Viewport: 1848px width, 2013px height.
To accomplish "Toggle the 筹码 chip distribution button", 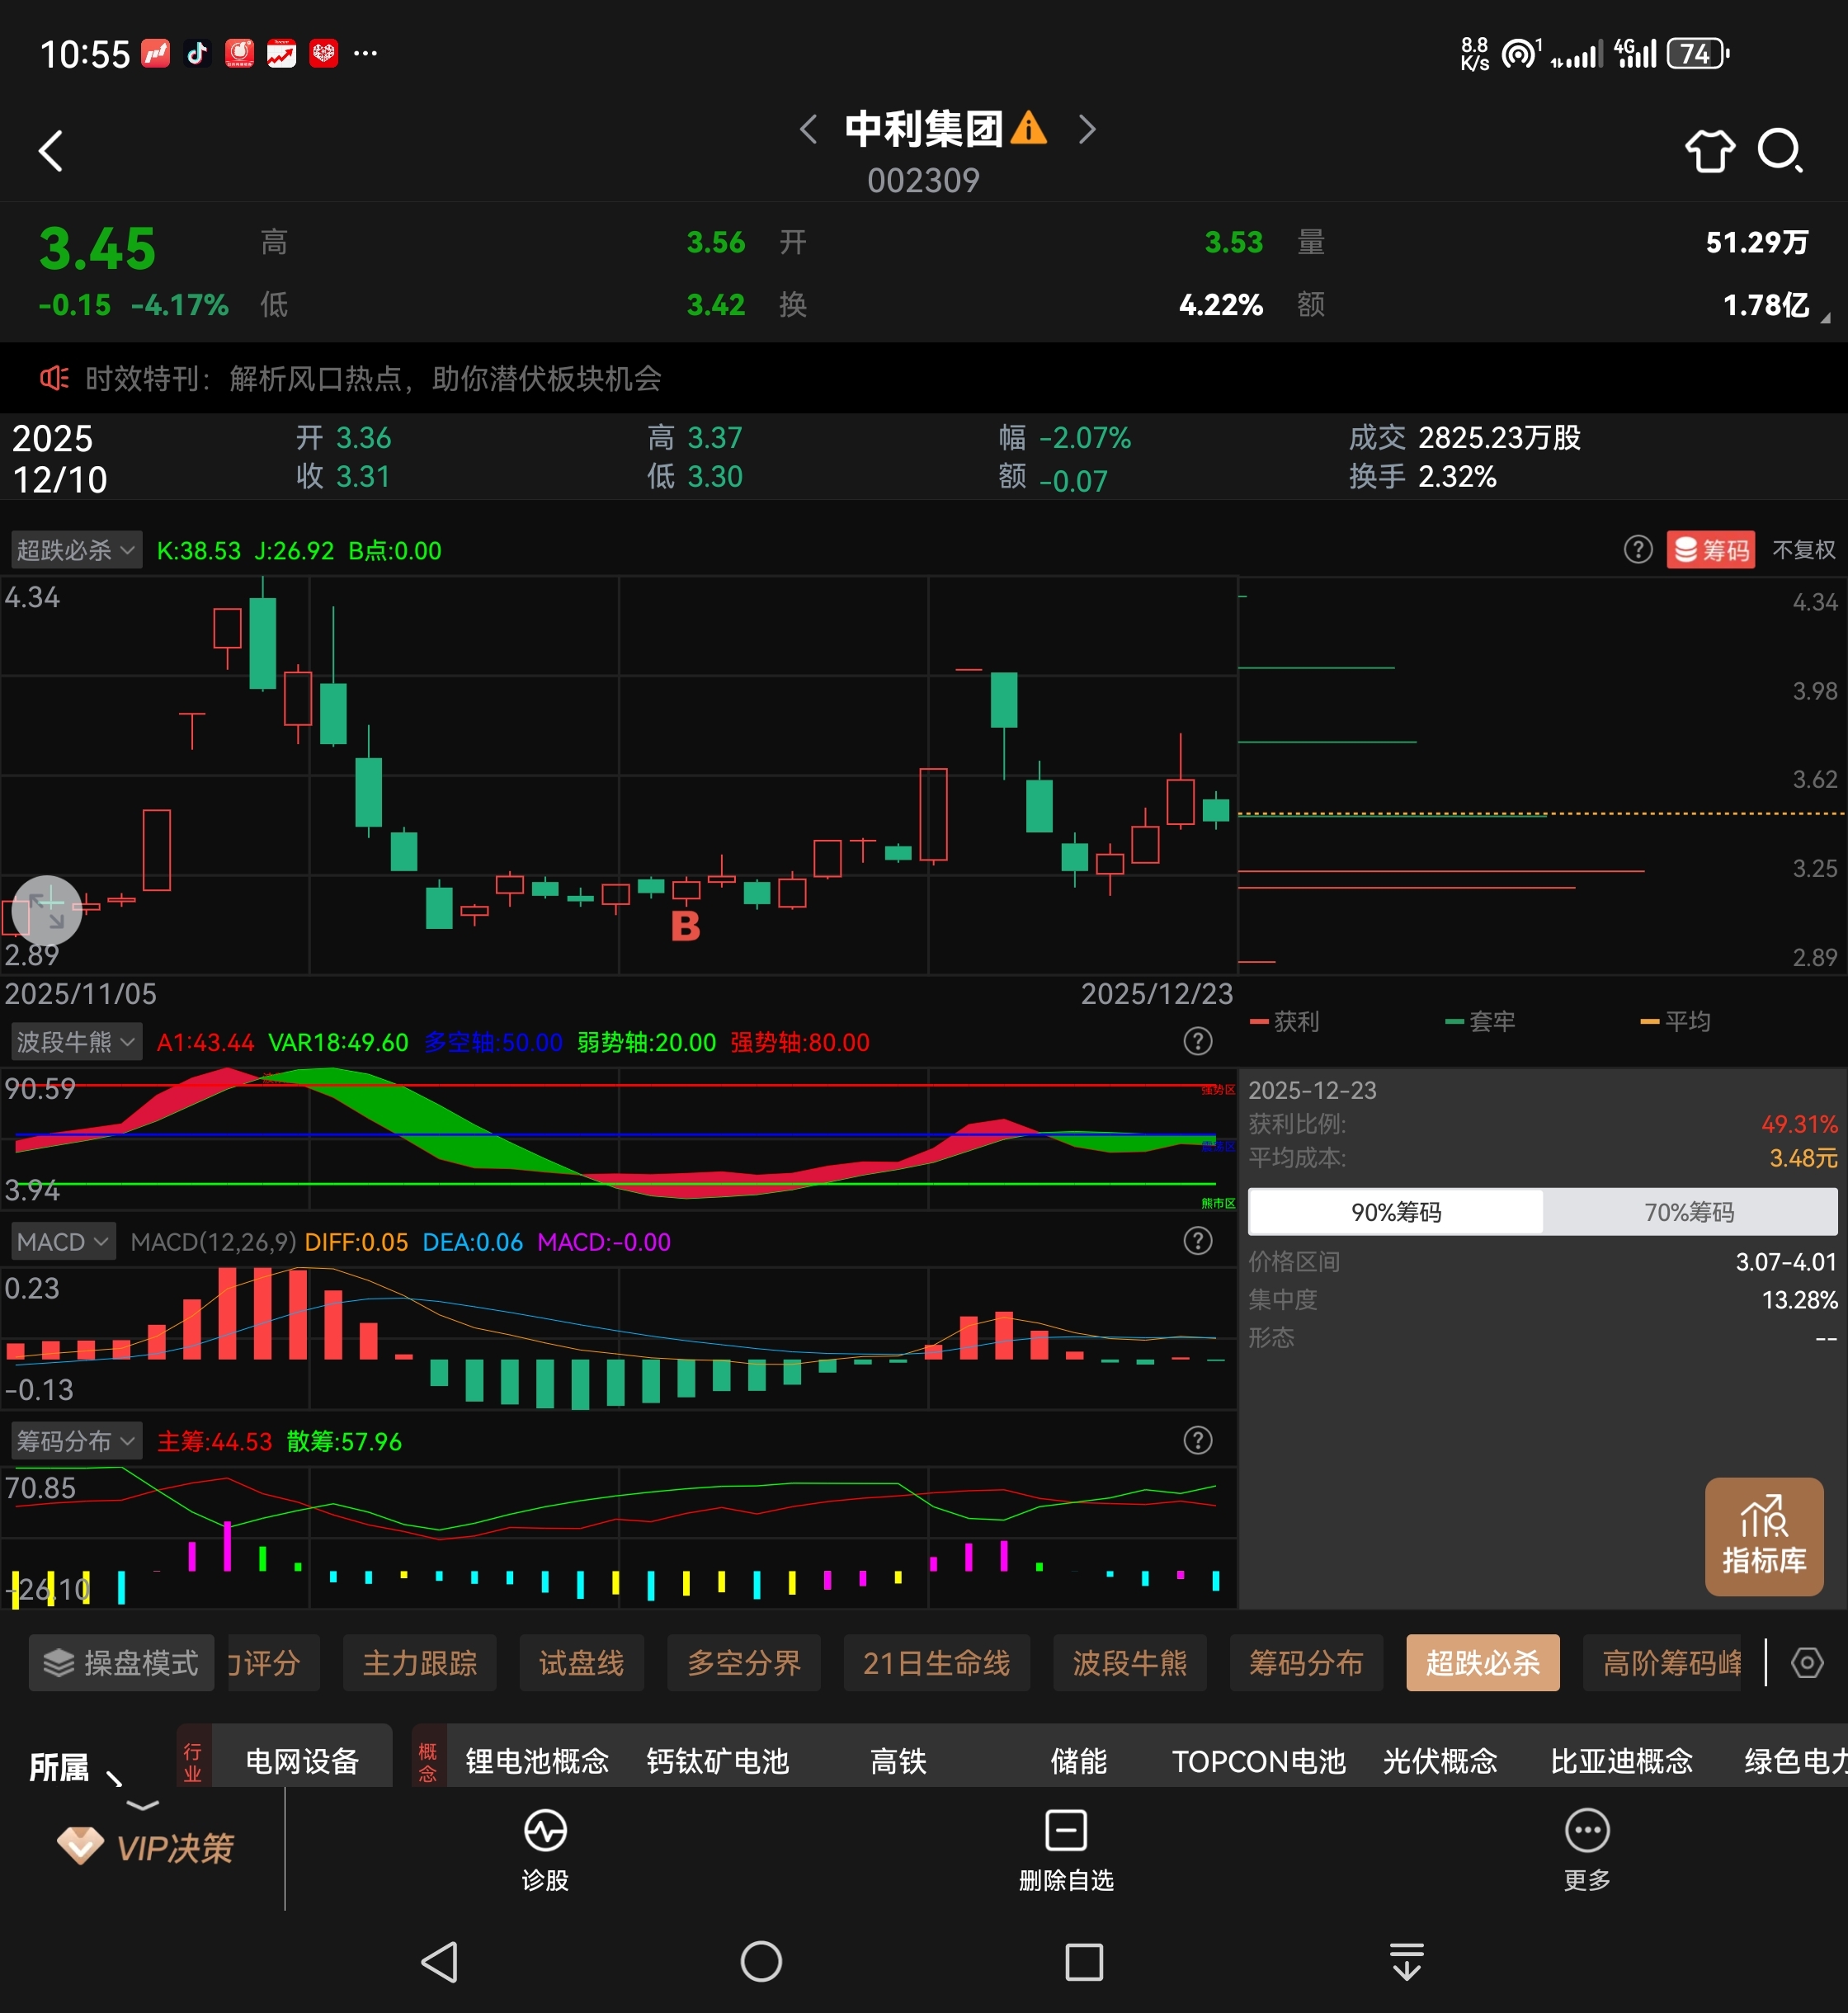I will pos(1710,550).
